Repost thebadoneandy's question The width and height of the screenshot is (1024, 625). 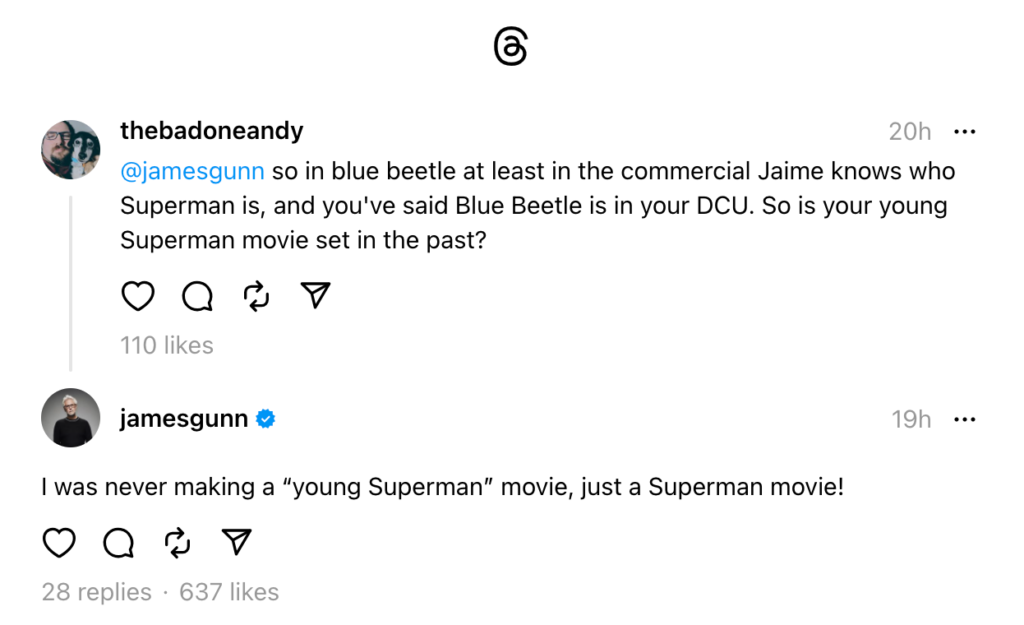click(x=256, y=295)
